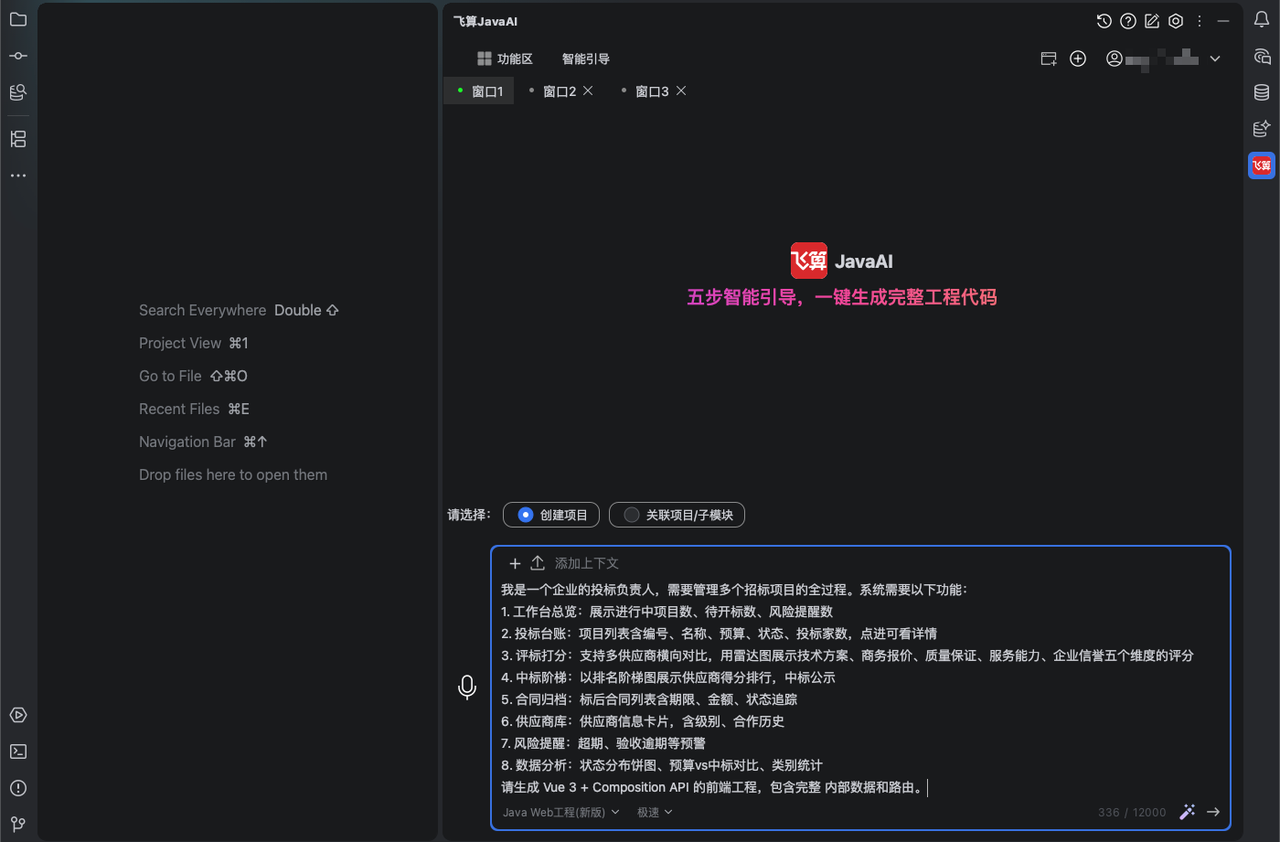Expand the account dropdown chevron
Viewport: 1280px width, 842px height.
point(1215,59)
